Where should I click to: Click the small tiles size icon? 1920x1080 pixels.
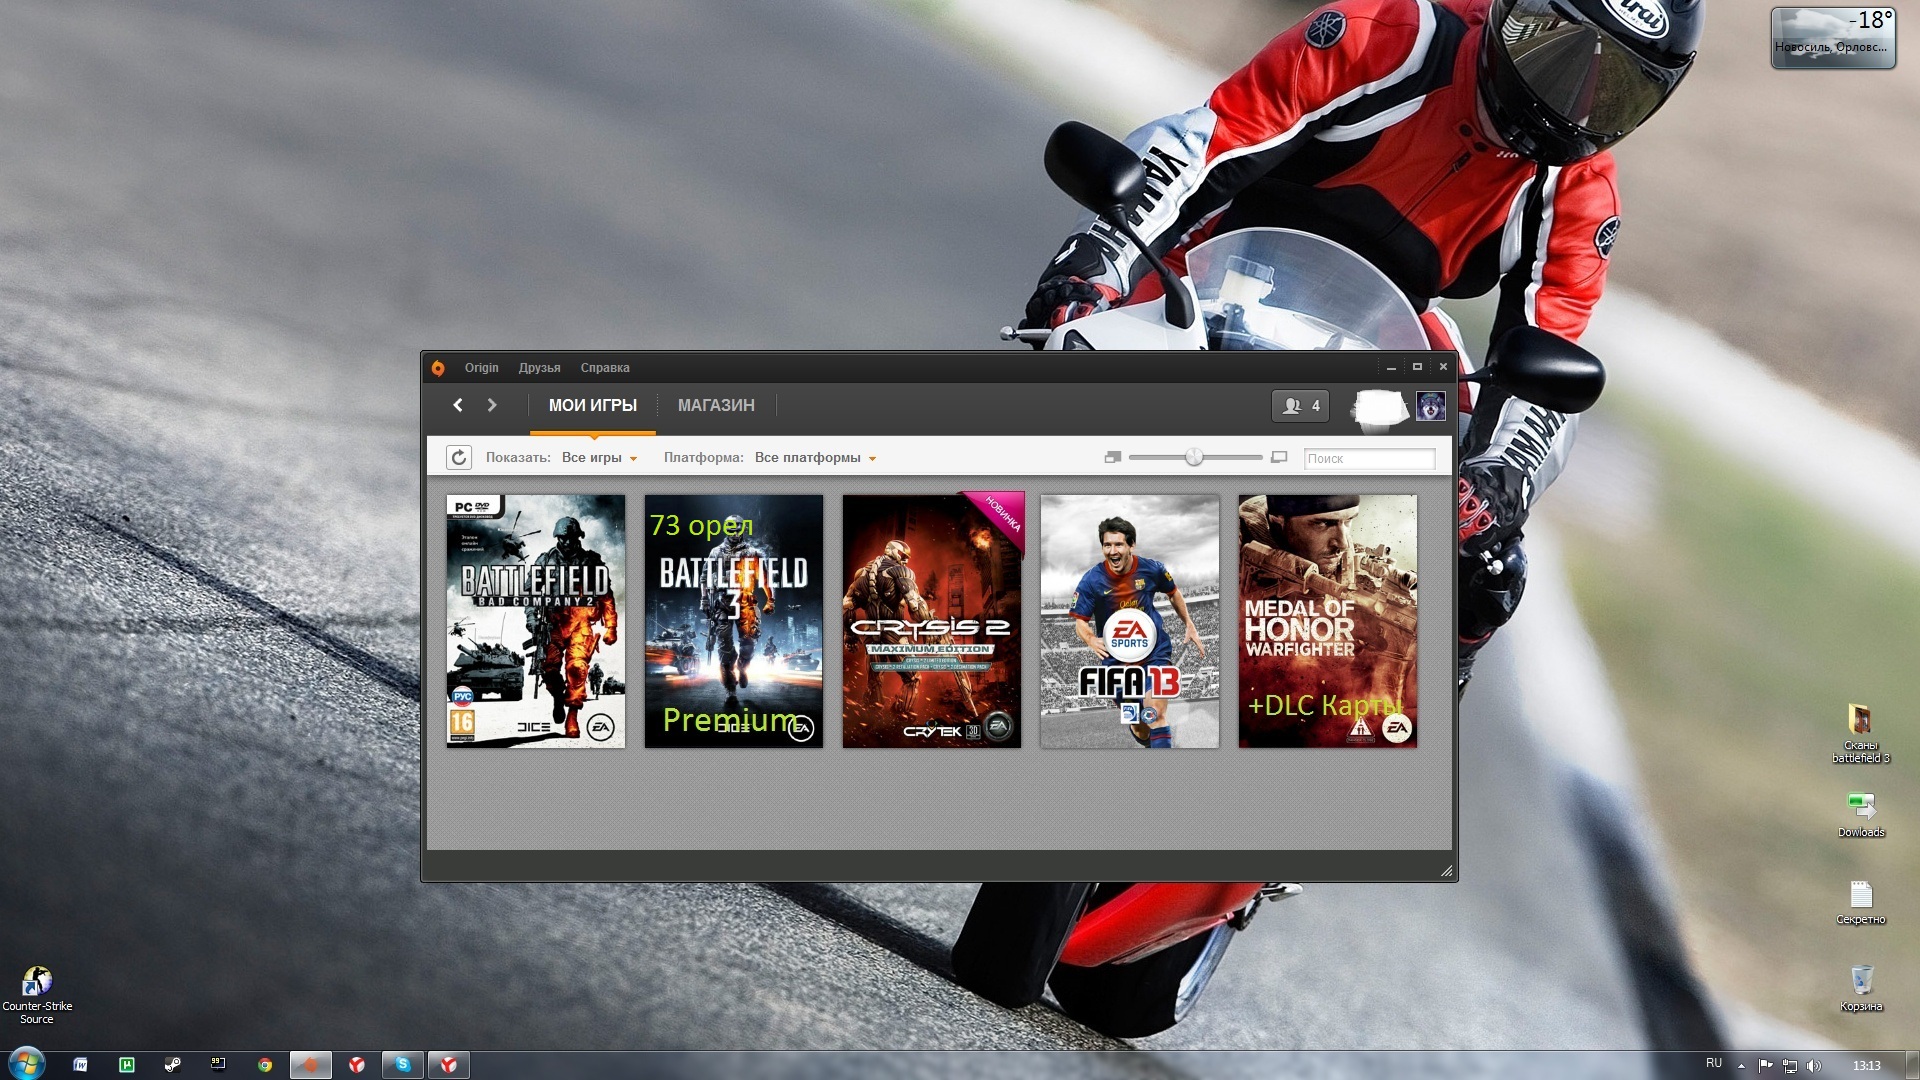pos(1113,457)
